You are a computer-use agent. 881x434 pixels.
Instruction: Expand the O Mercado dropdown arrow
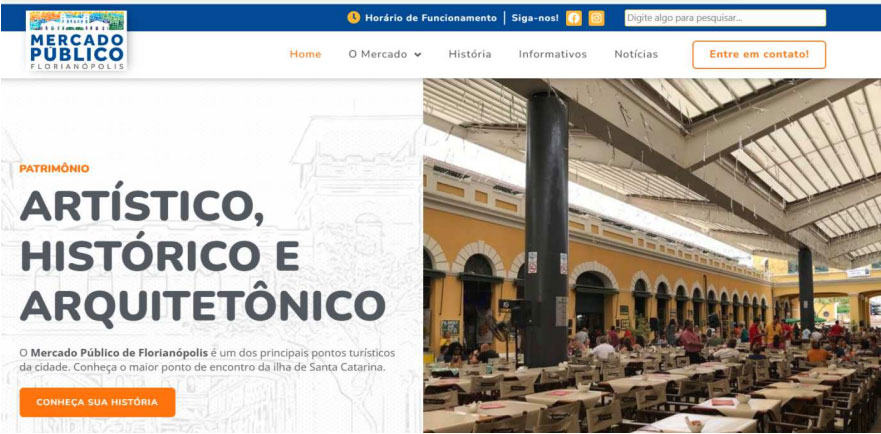point(417,55)
